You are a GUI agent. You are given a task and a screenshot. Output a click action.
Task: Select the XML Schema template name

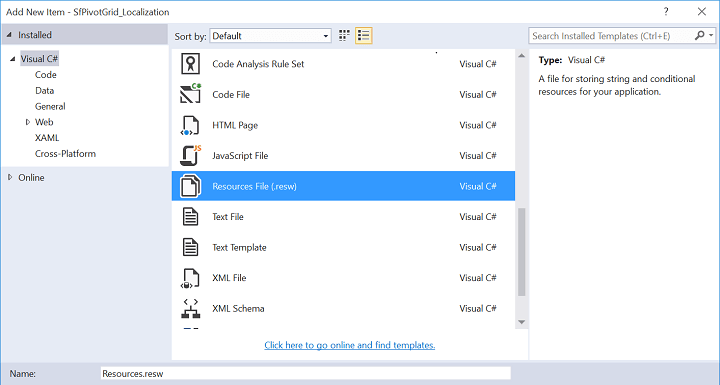click(x=238, y=308)
